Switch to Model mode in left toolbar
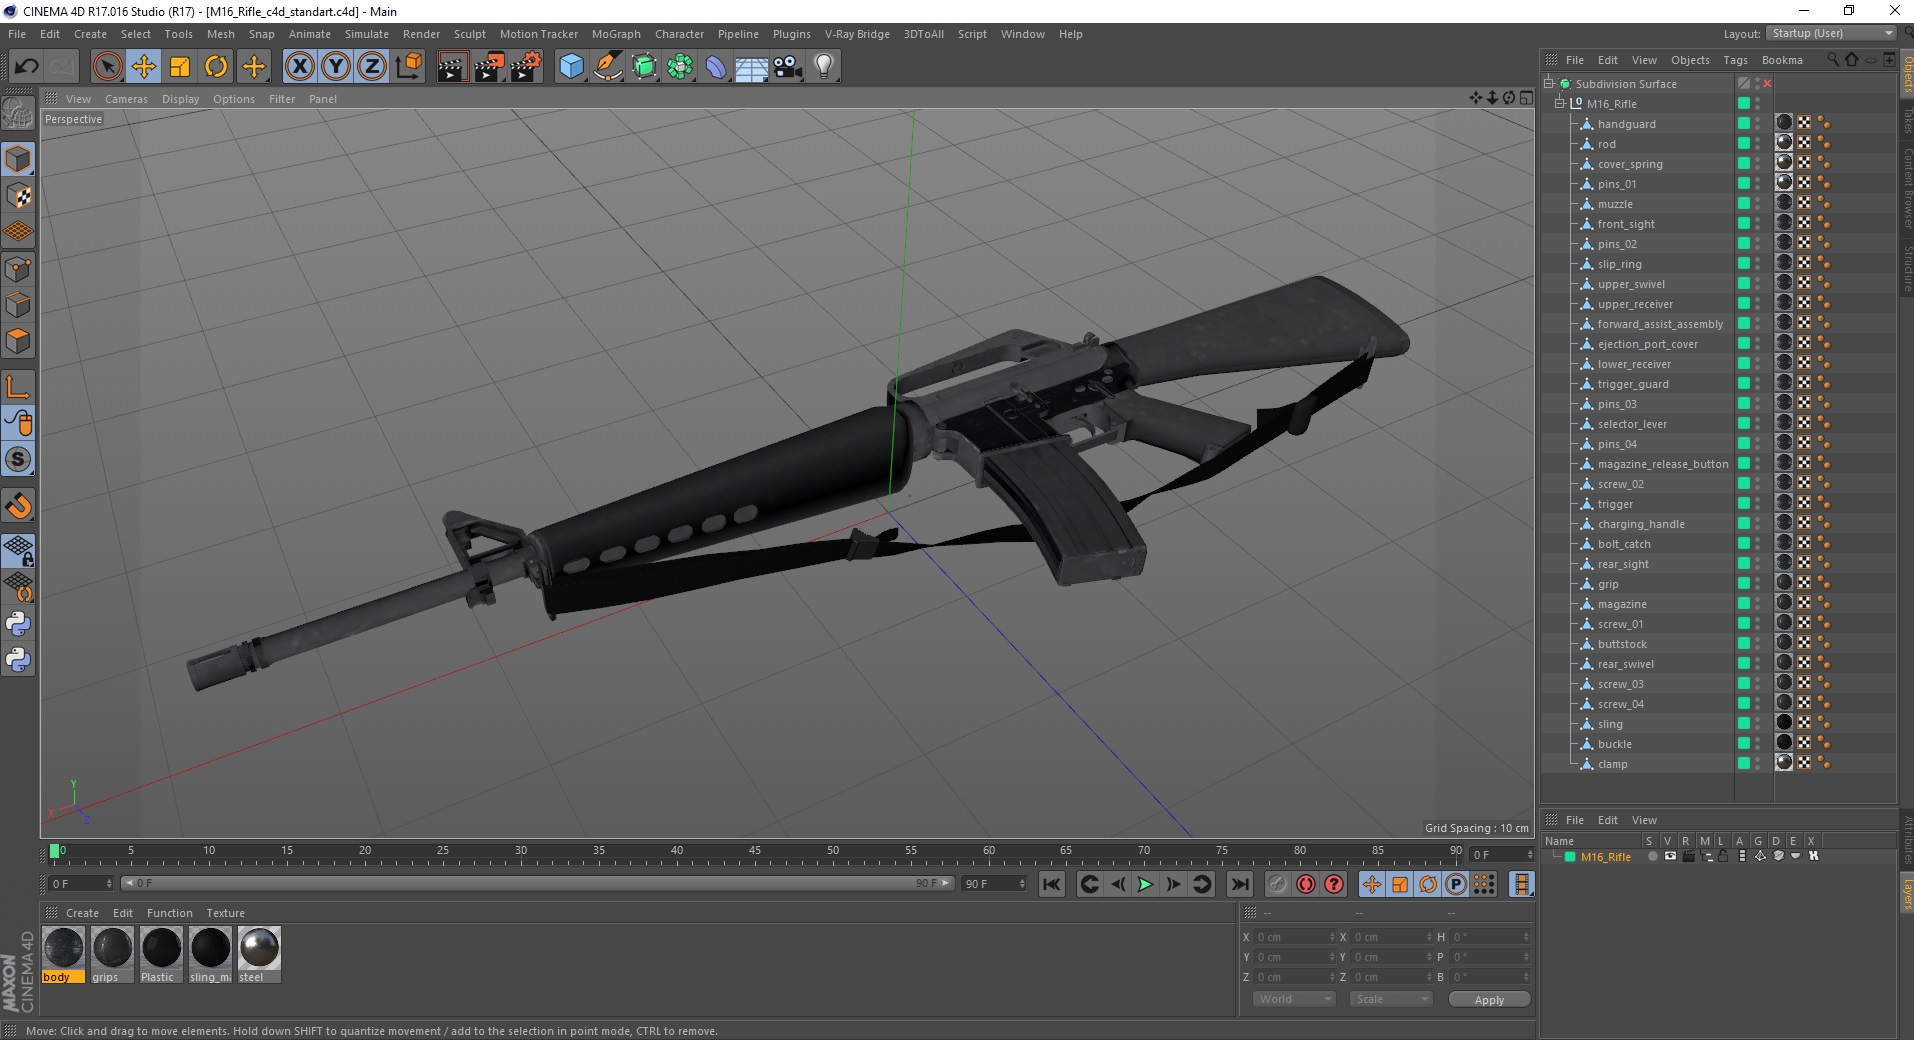1914x1040 pixels. [18, 160]
